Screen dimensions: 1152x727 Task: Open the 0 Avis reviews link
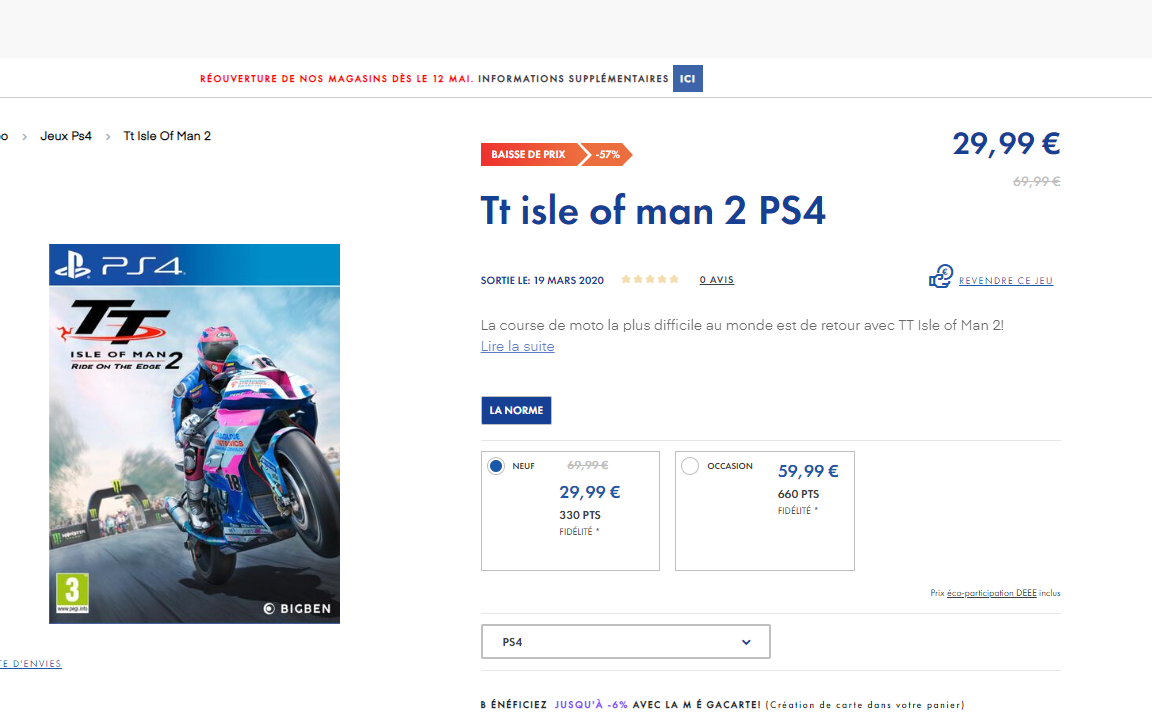pyautogui.click(x=717, y=280)
